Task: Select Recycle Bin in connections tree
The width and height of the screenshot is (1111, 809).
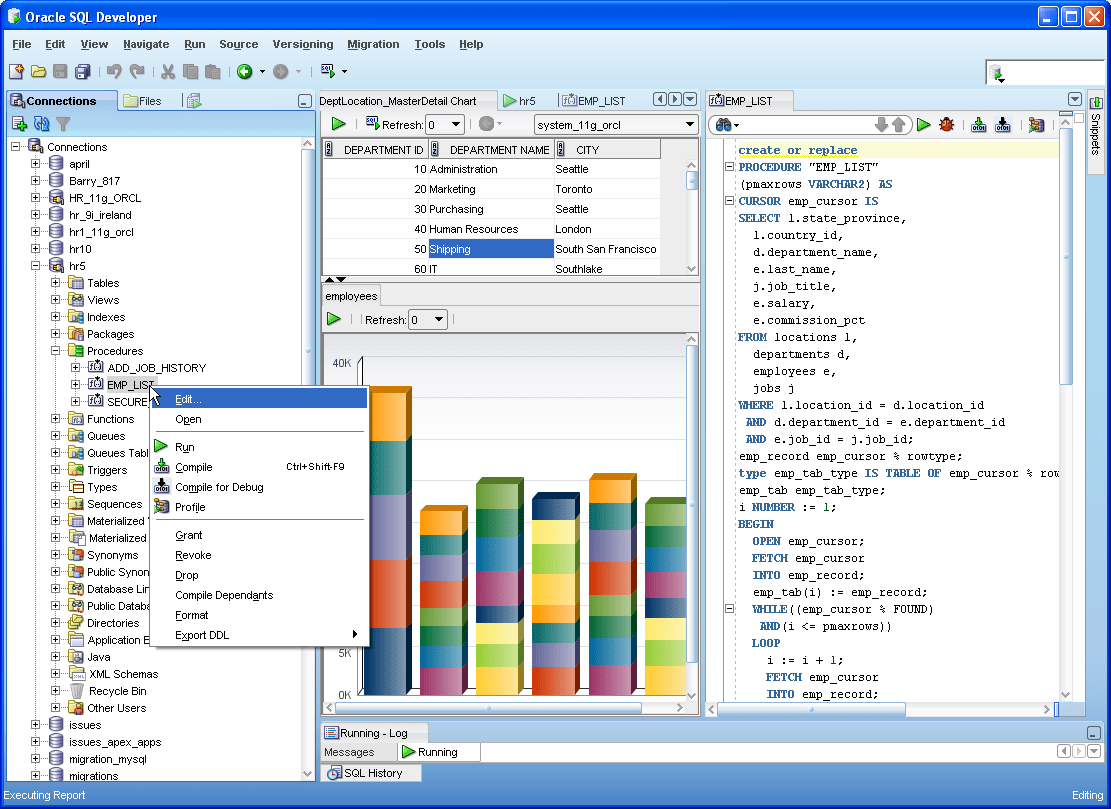Action: pos(117,691)
